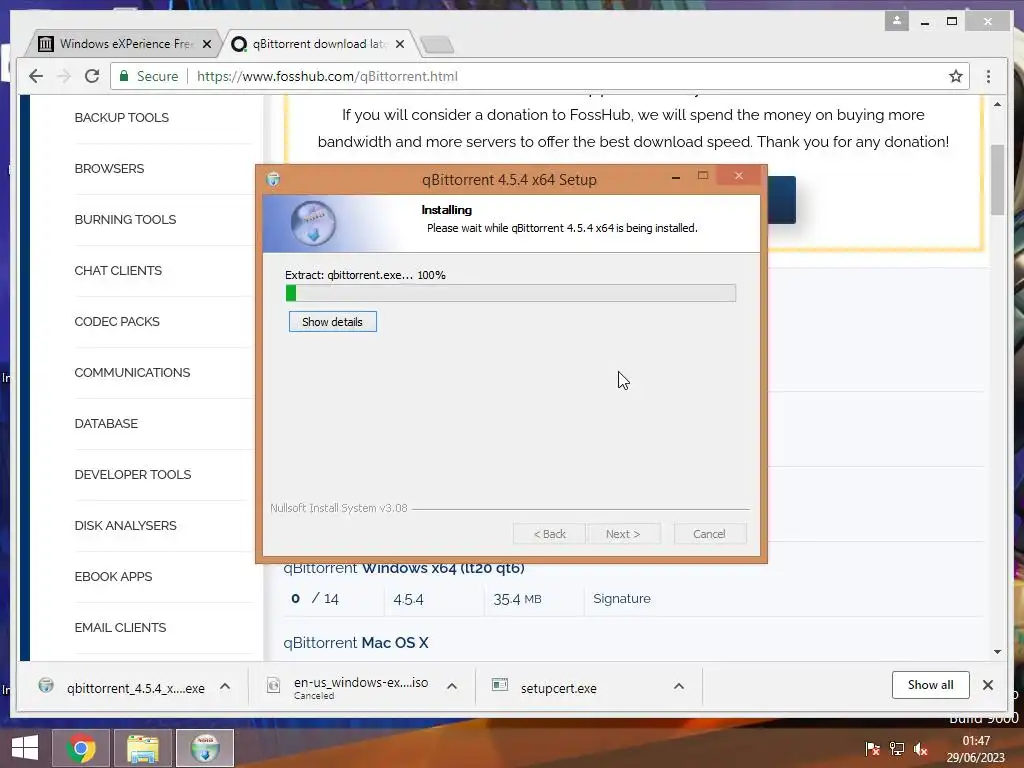1024x768 pixels.
Task: Open Action Center flag icon
Action: click(872, 749)
